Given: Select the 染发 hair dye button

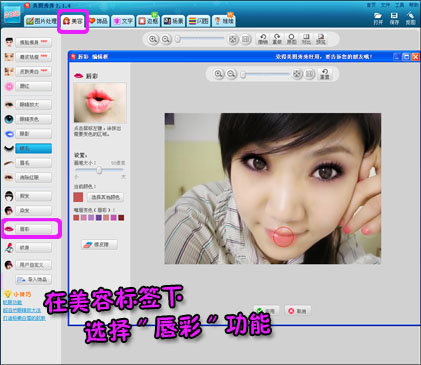Looking at the screenshot, I should [33, 211].
